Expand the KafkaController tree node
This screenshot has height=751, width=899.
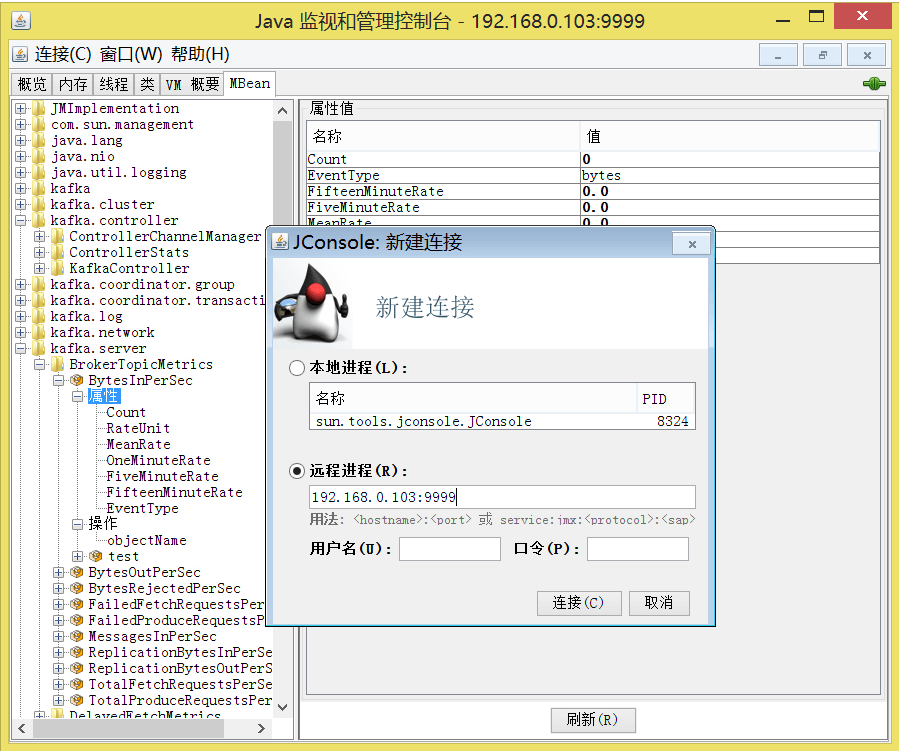point(40,268)
